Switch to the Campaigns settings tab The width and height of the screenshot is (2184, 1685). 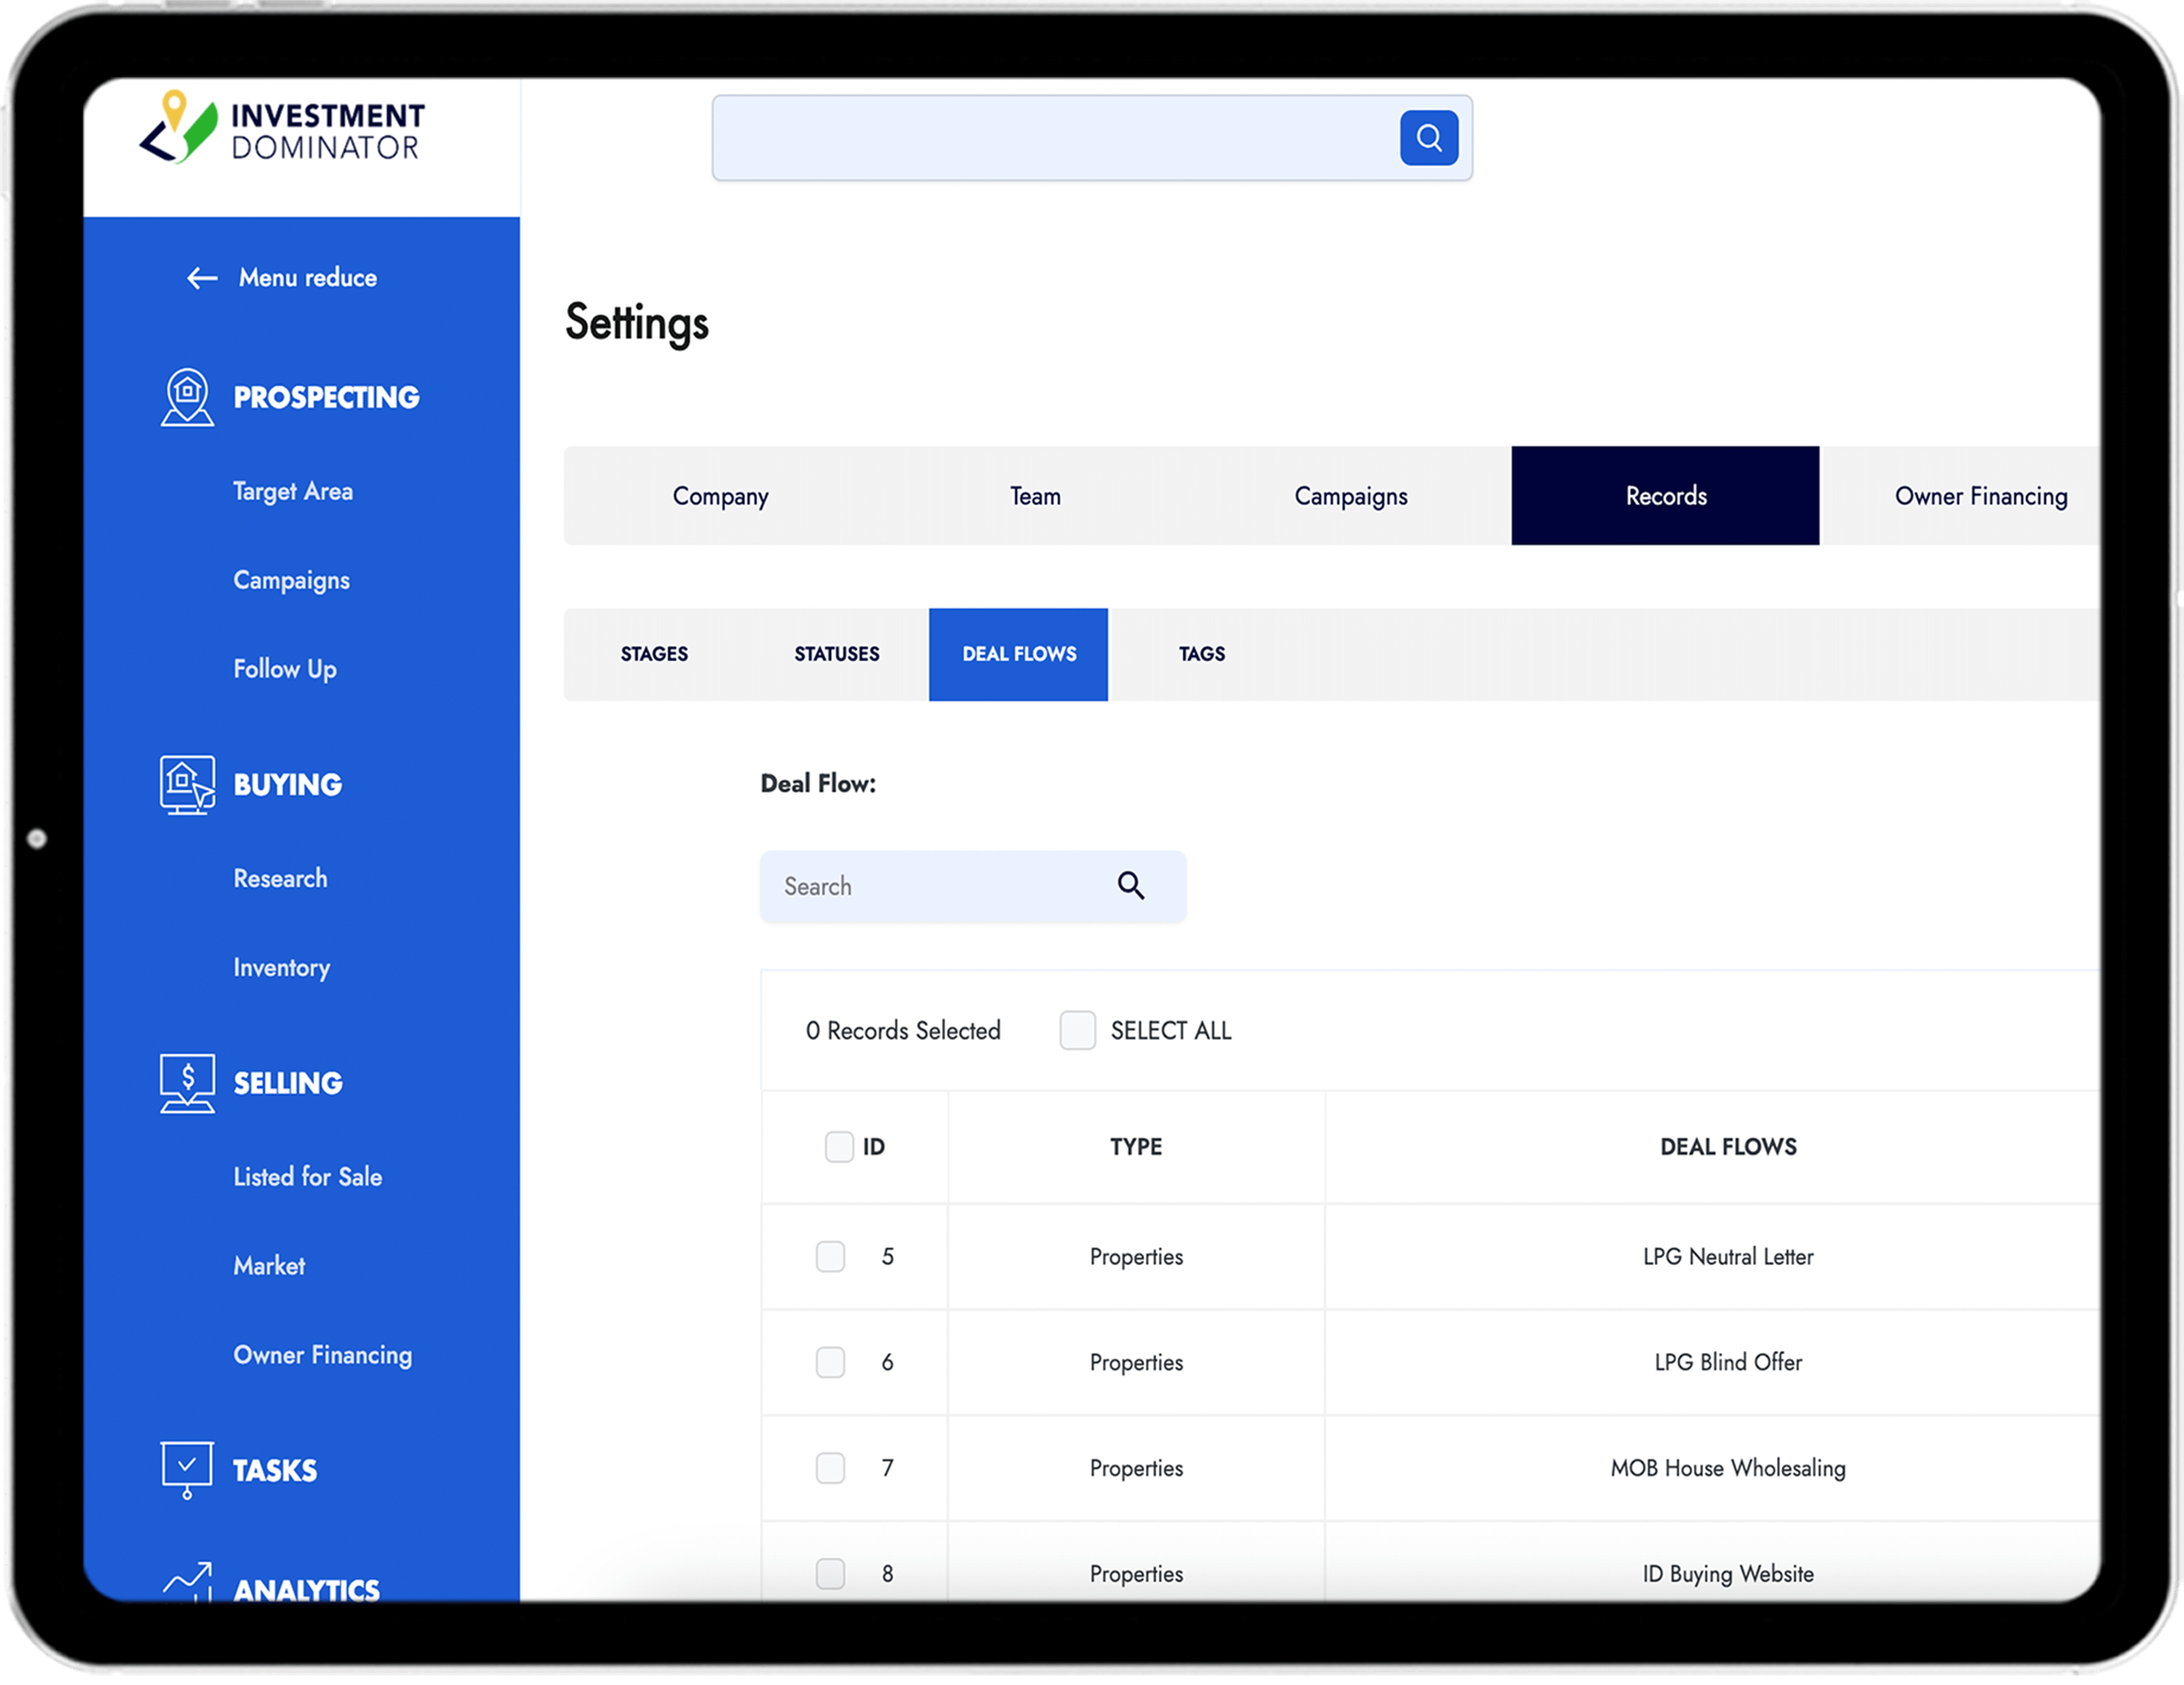click(x=1350, y=496)
